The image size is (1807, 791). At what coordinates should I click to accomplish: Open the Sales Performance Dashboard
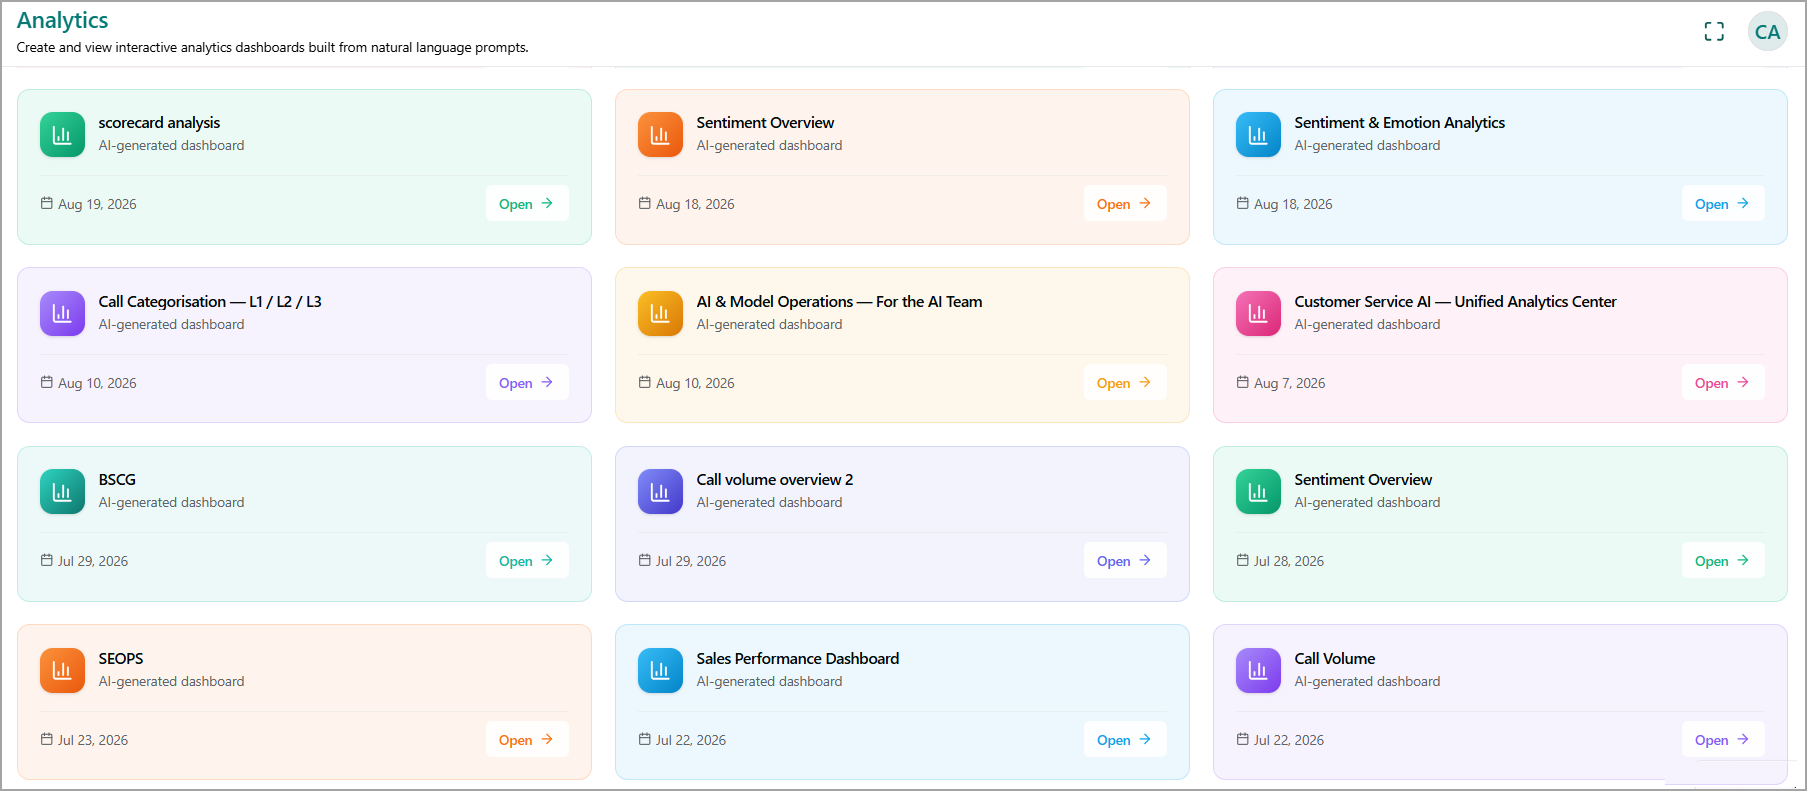pos(1125,740)
